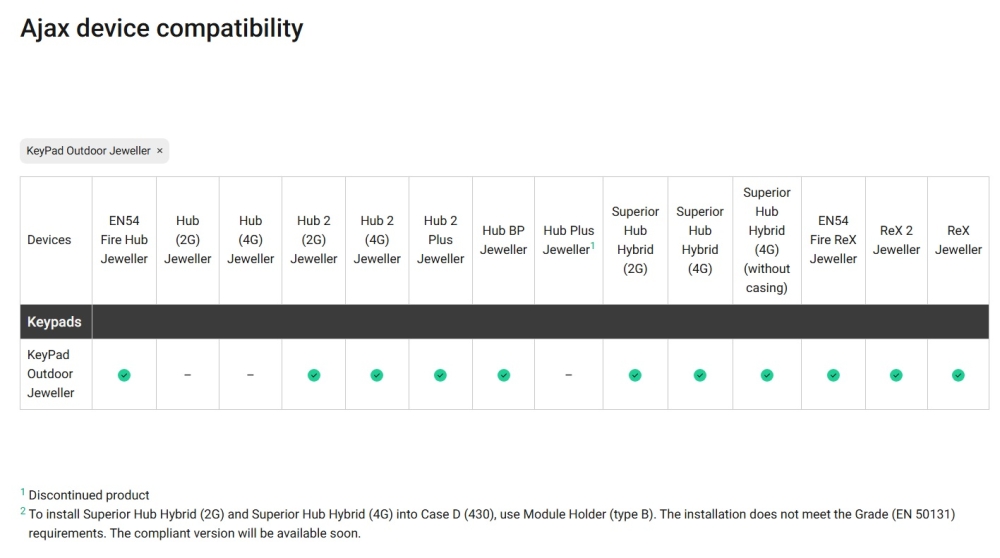Screen dimensions: 1000x558
Task: Click green checkmark under EN54 Fire Hub Jeweller
Action: coord(124,375)
